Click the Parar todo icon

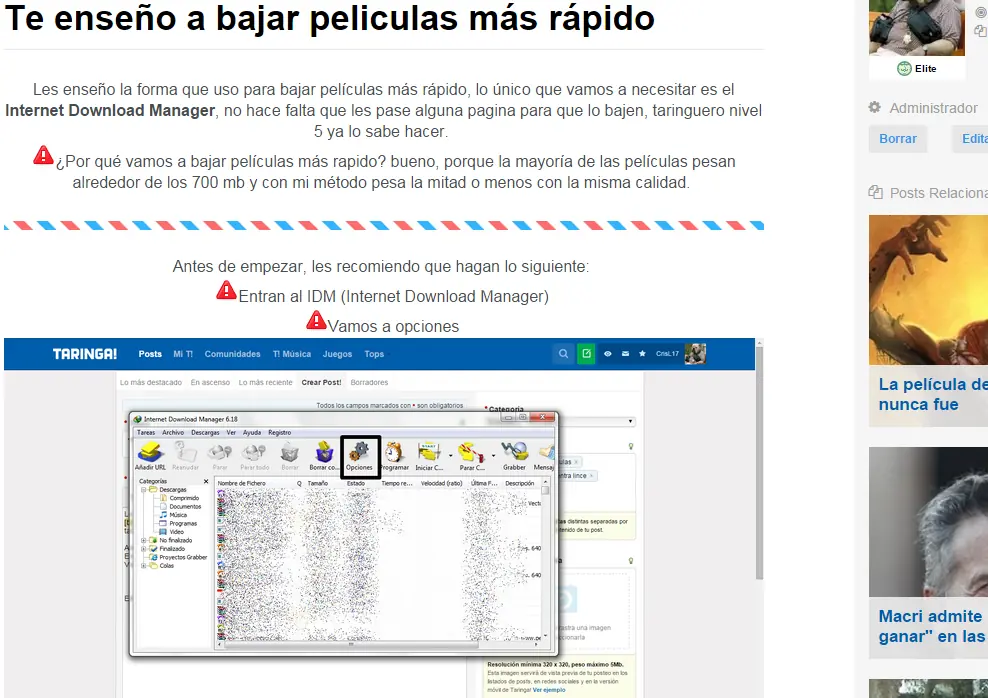coord(253,453)
